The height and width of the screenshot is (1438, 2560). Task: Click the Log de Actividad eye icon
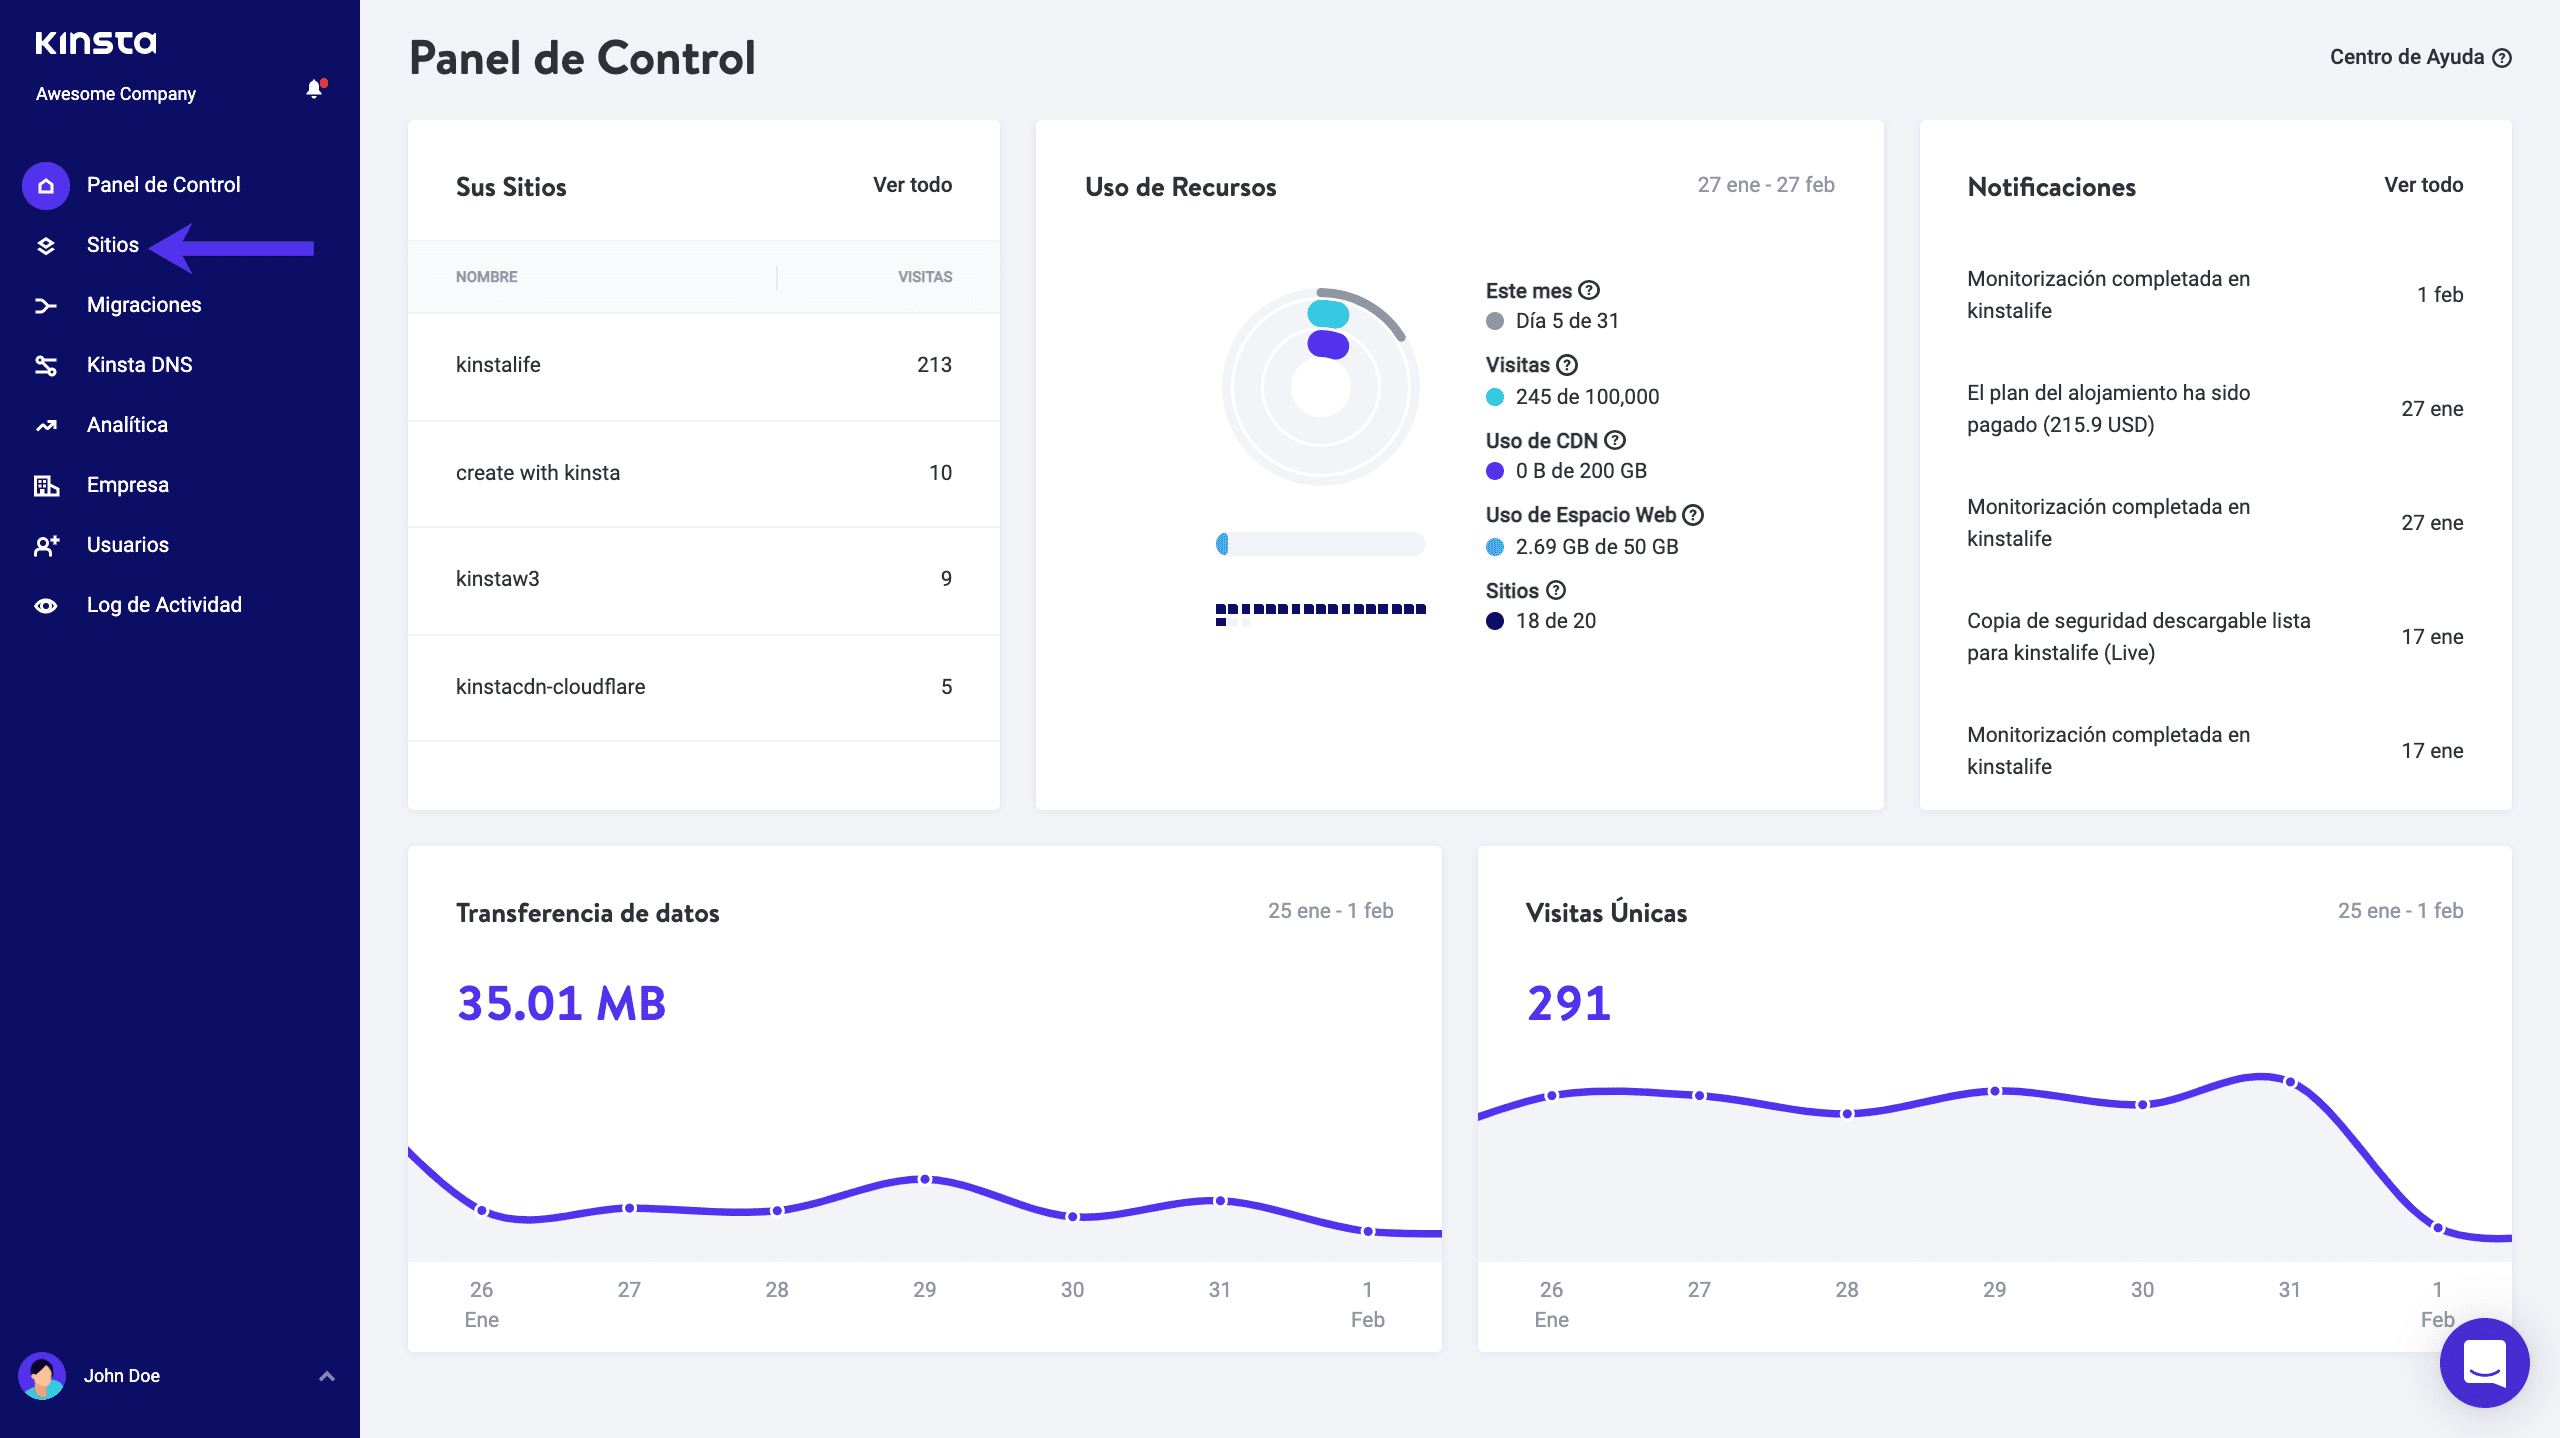46,605
